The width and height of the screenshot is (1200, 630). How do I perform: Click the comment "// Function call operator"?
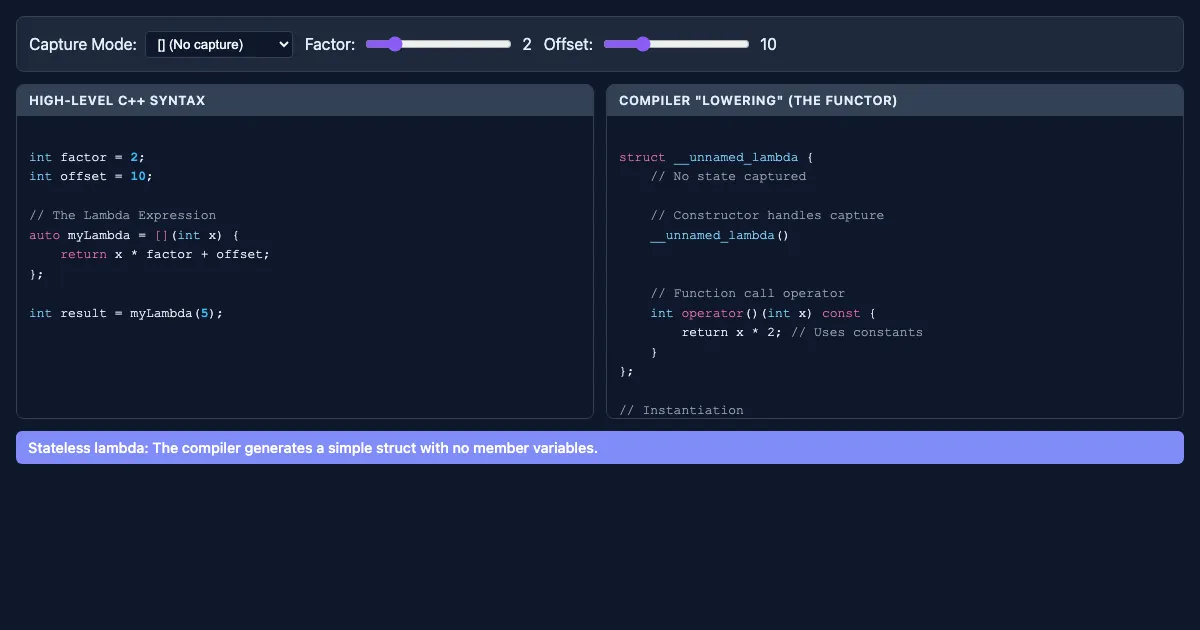click(x=747, y=293)
